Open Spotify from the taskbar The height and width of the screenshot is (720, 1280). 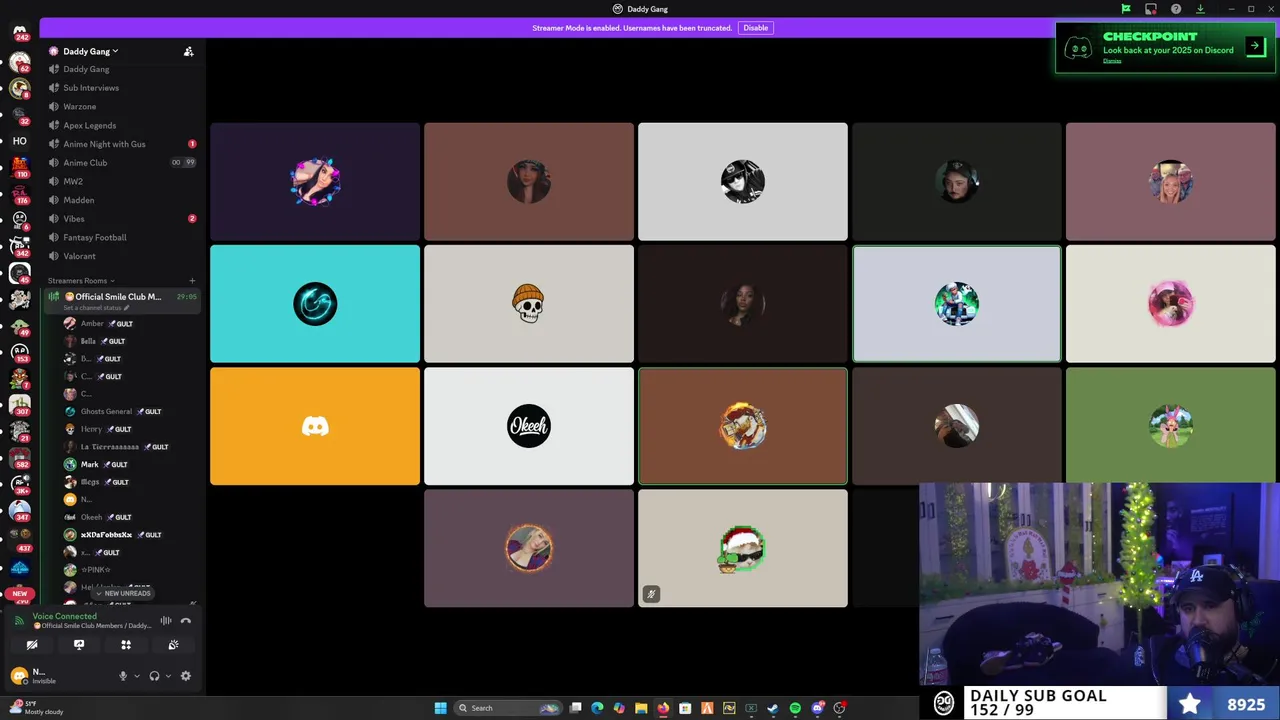tap(795, 708)
